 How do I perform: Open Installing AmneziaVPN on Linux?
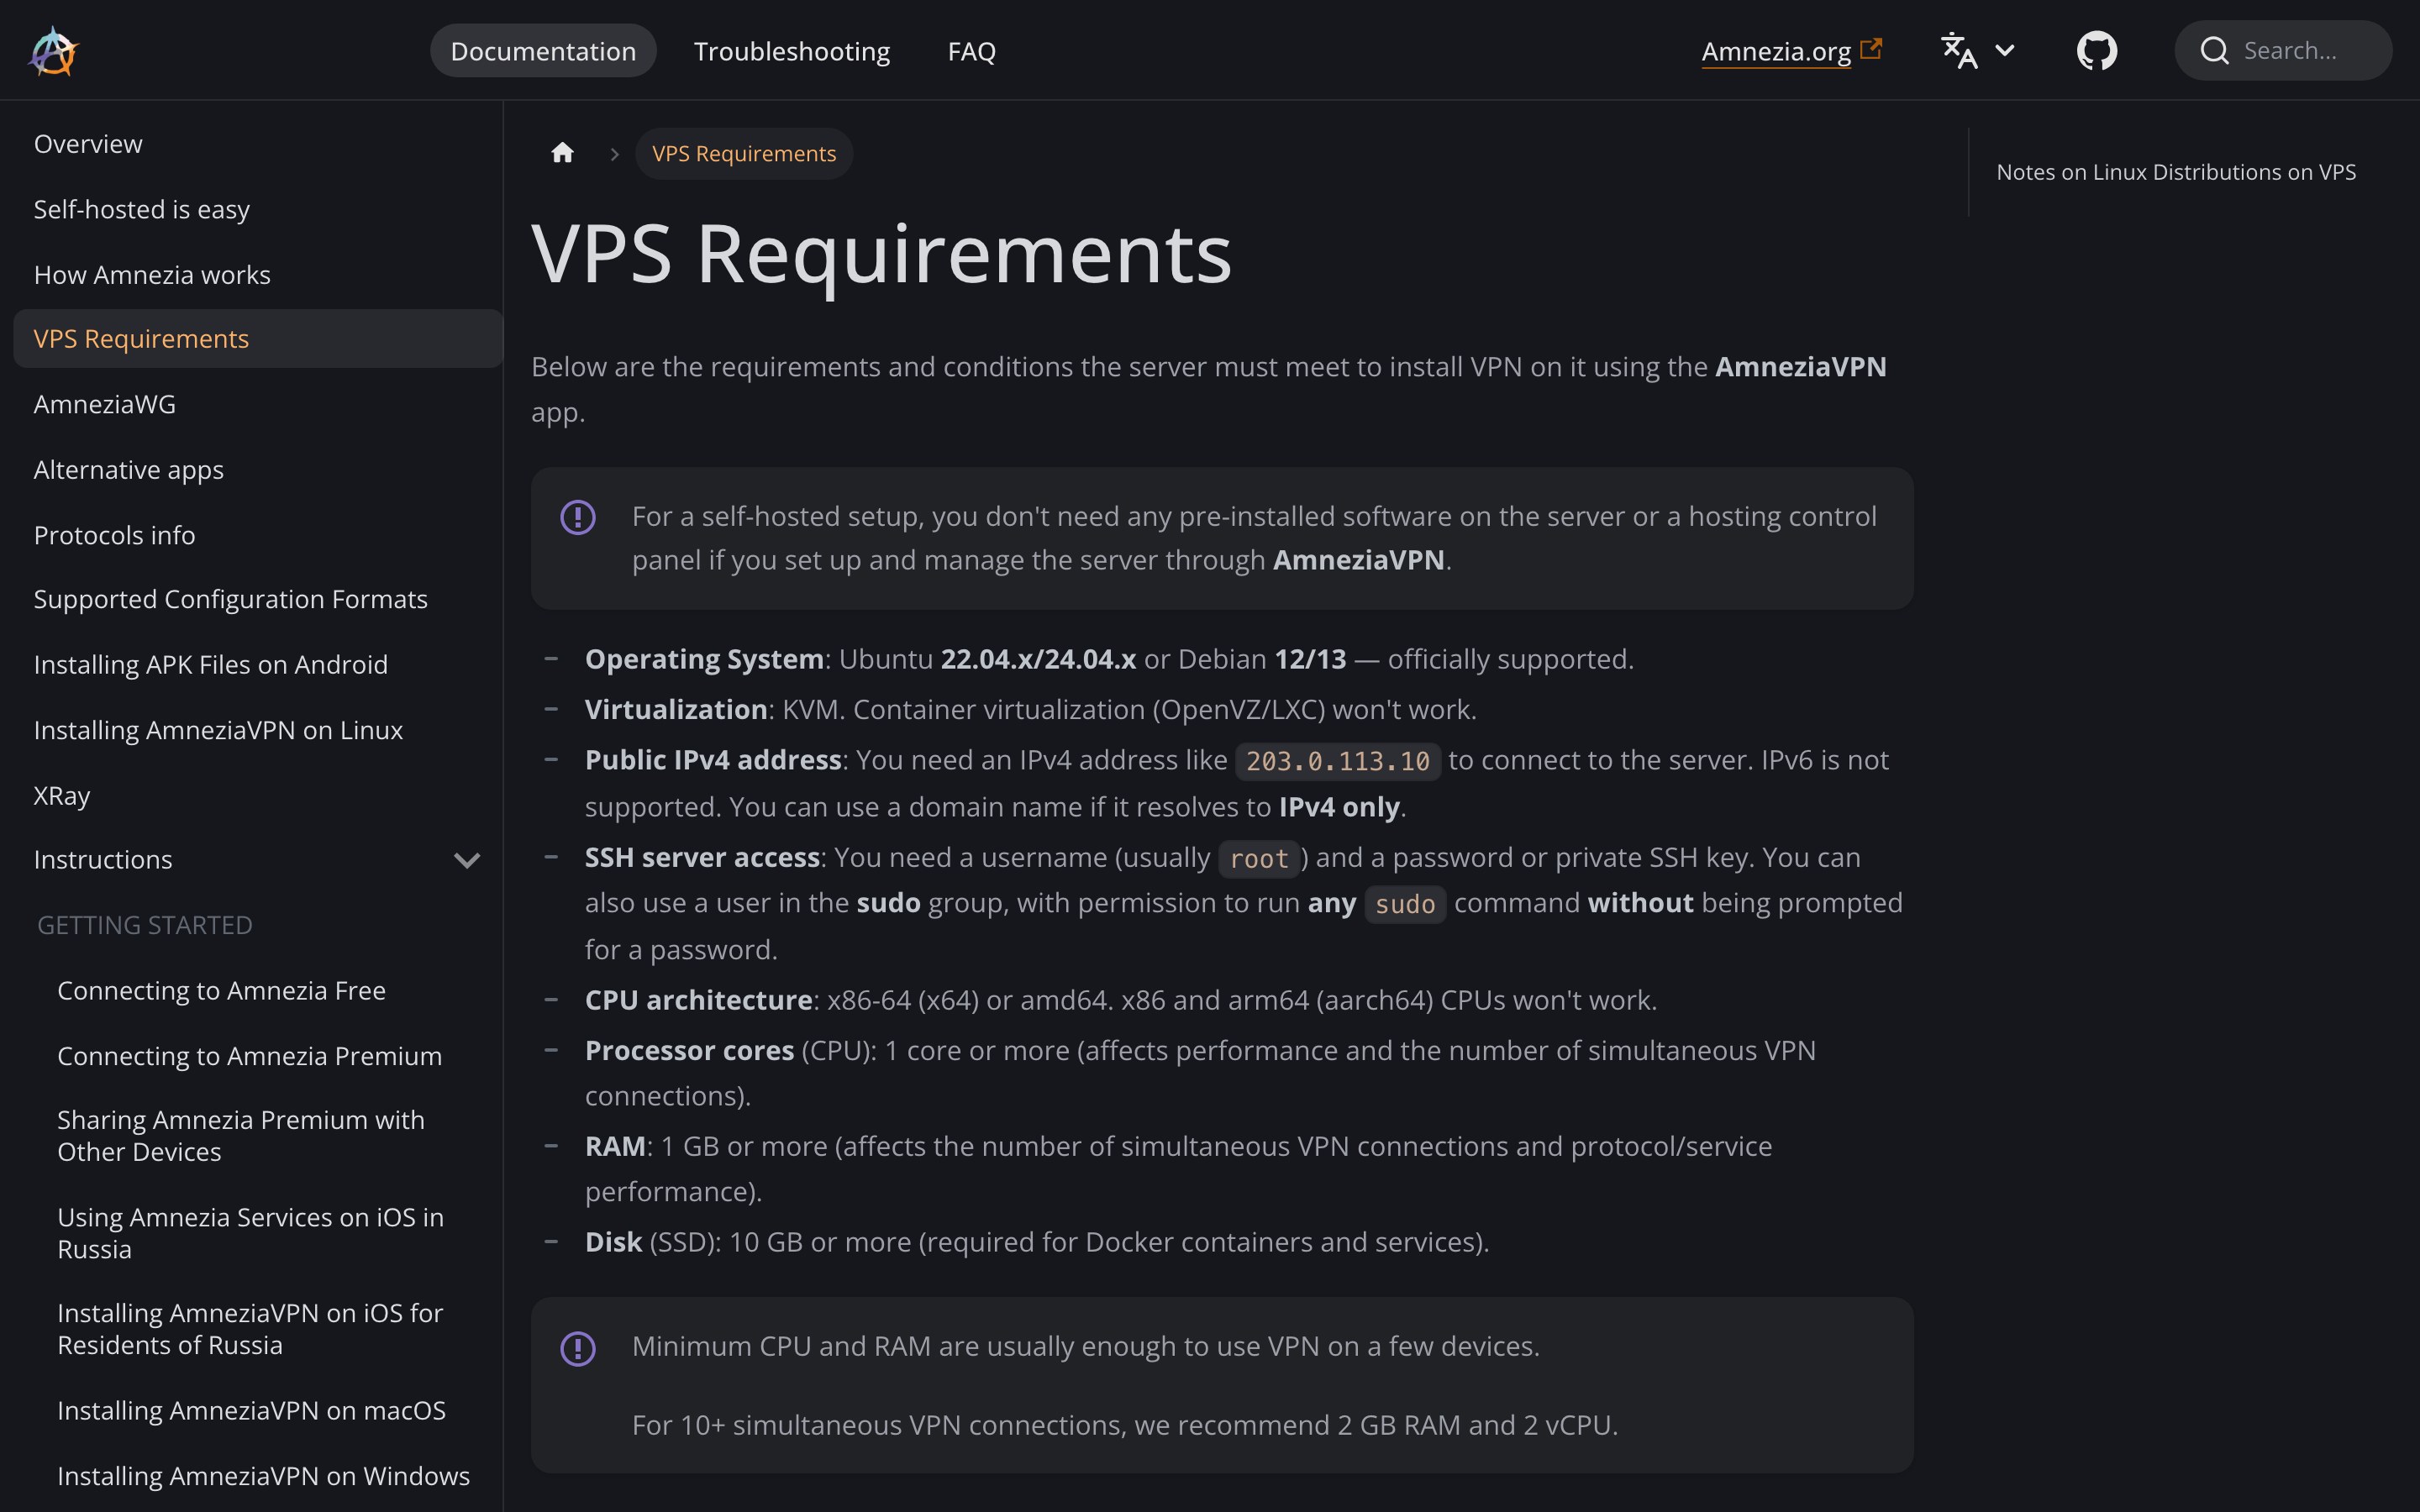pyautogui.click(x=258, y=730)
